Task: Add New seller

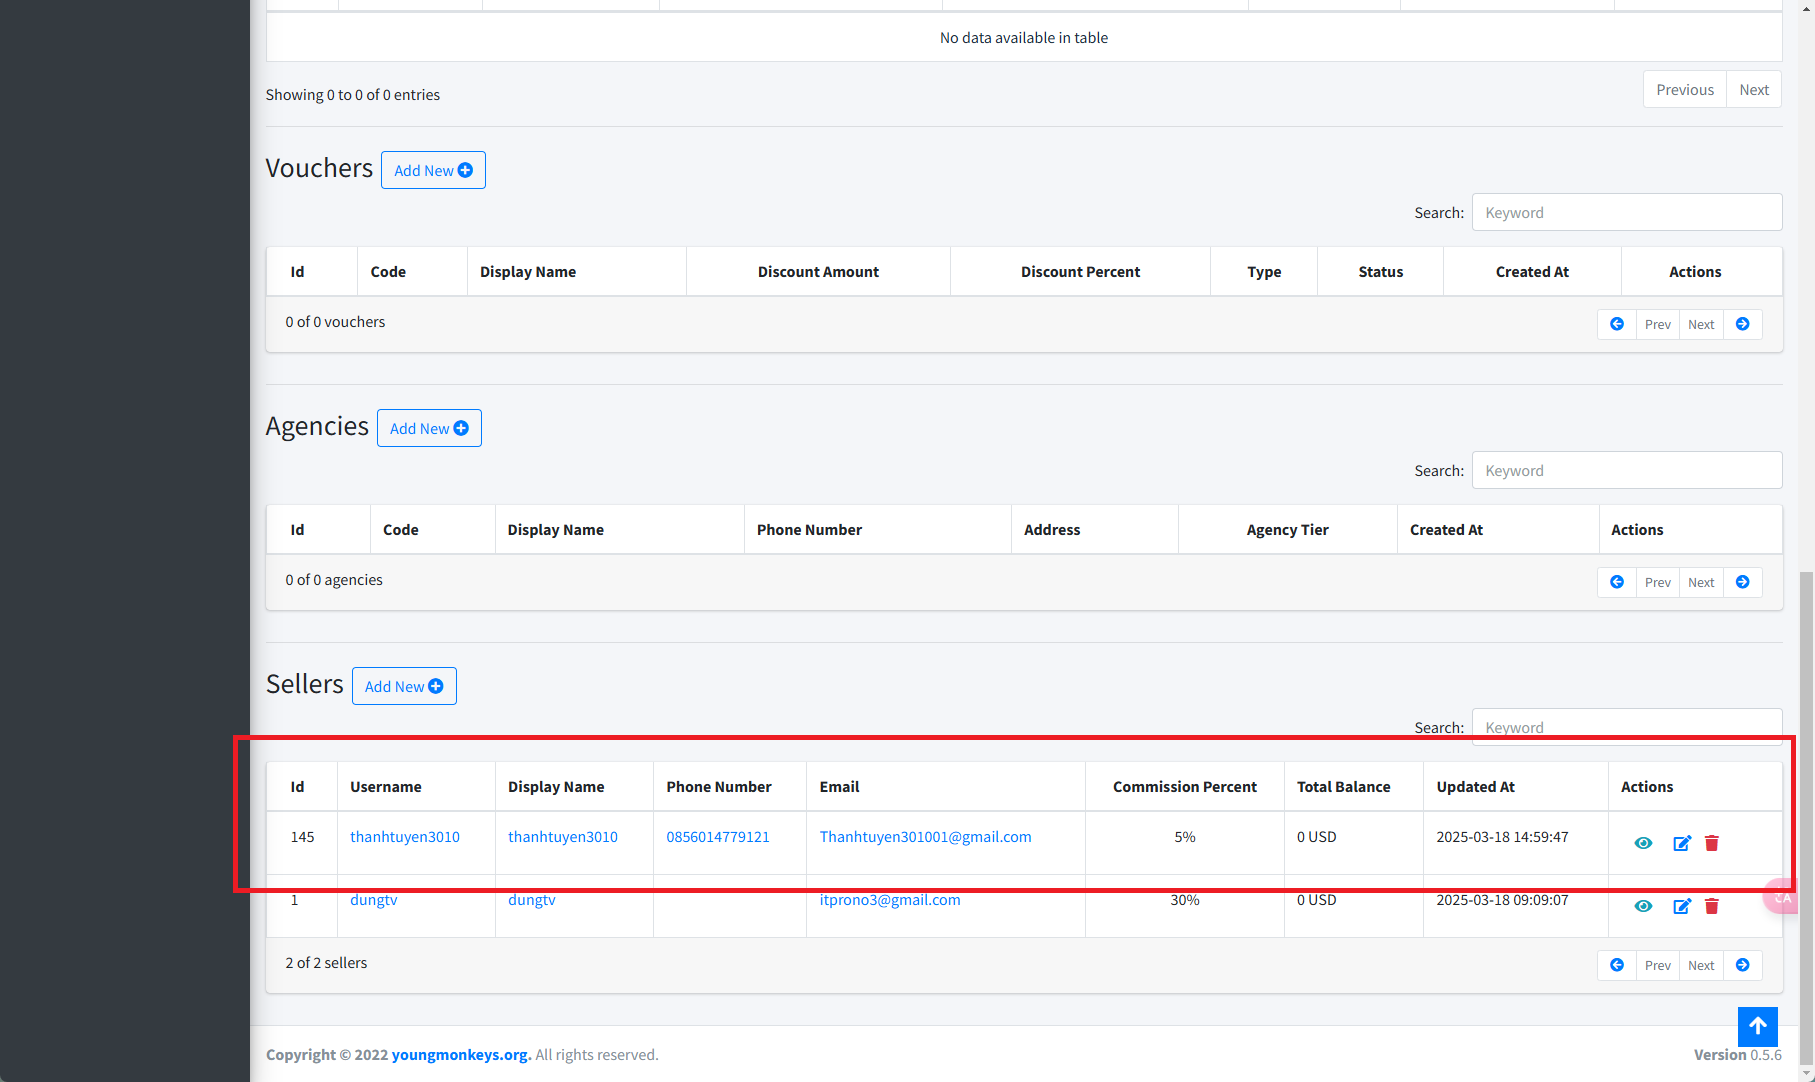Action: (404, 686)
